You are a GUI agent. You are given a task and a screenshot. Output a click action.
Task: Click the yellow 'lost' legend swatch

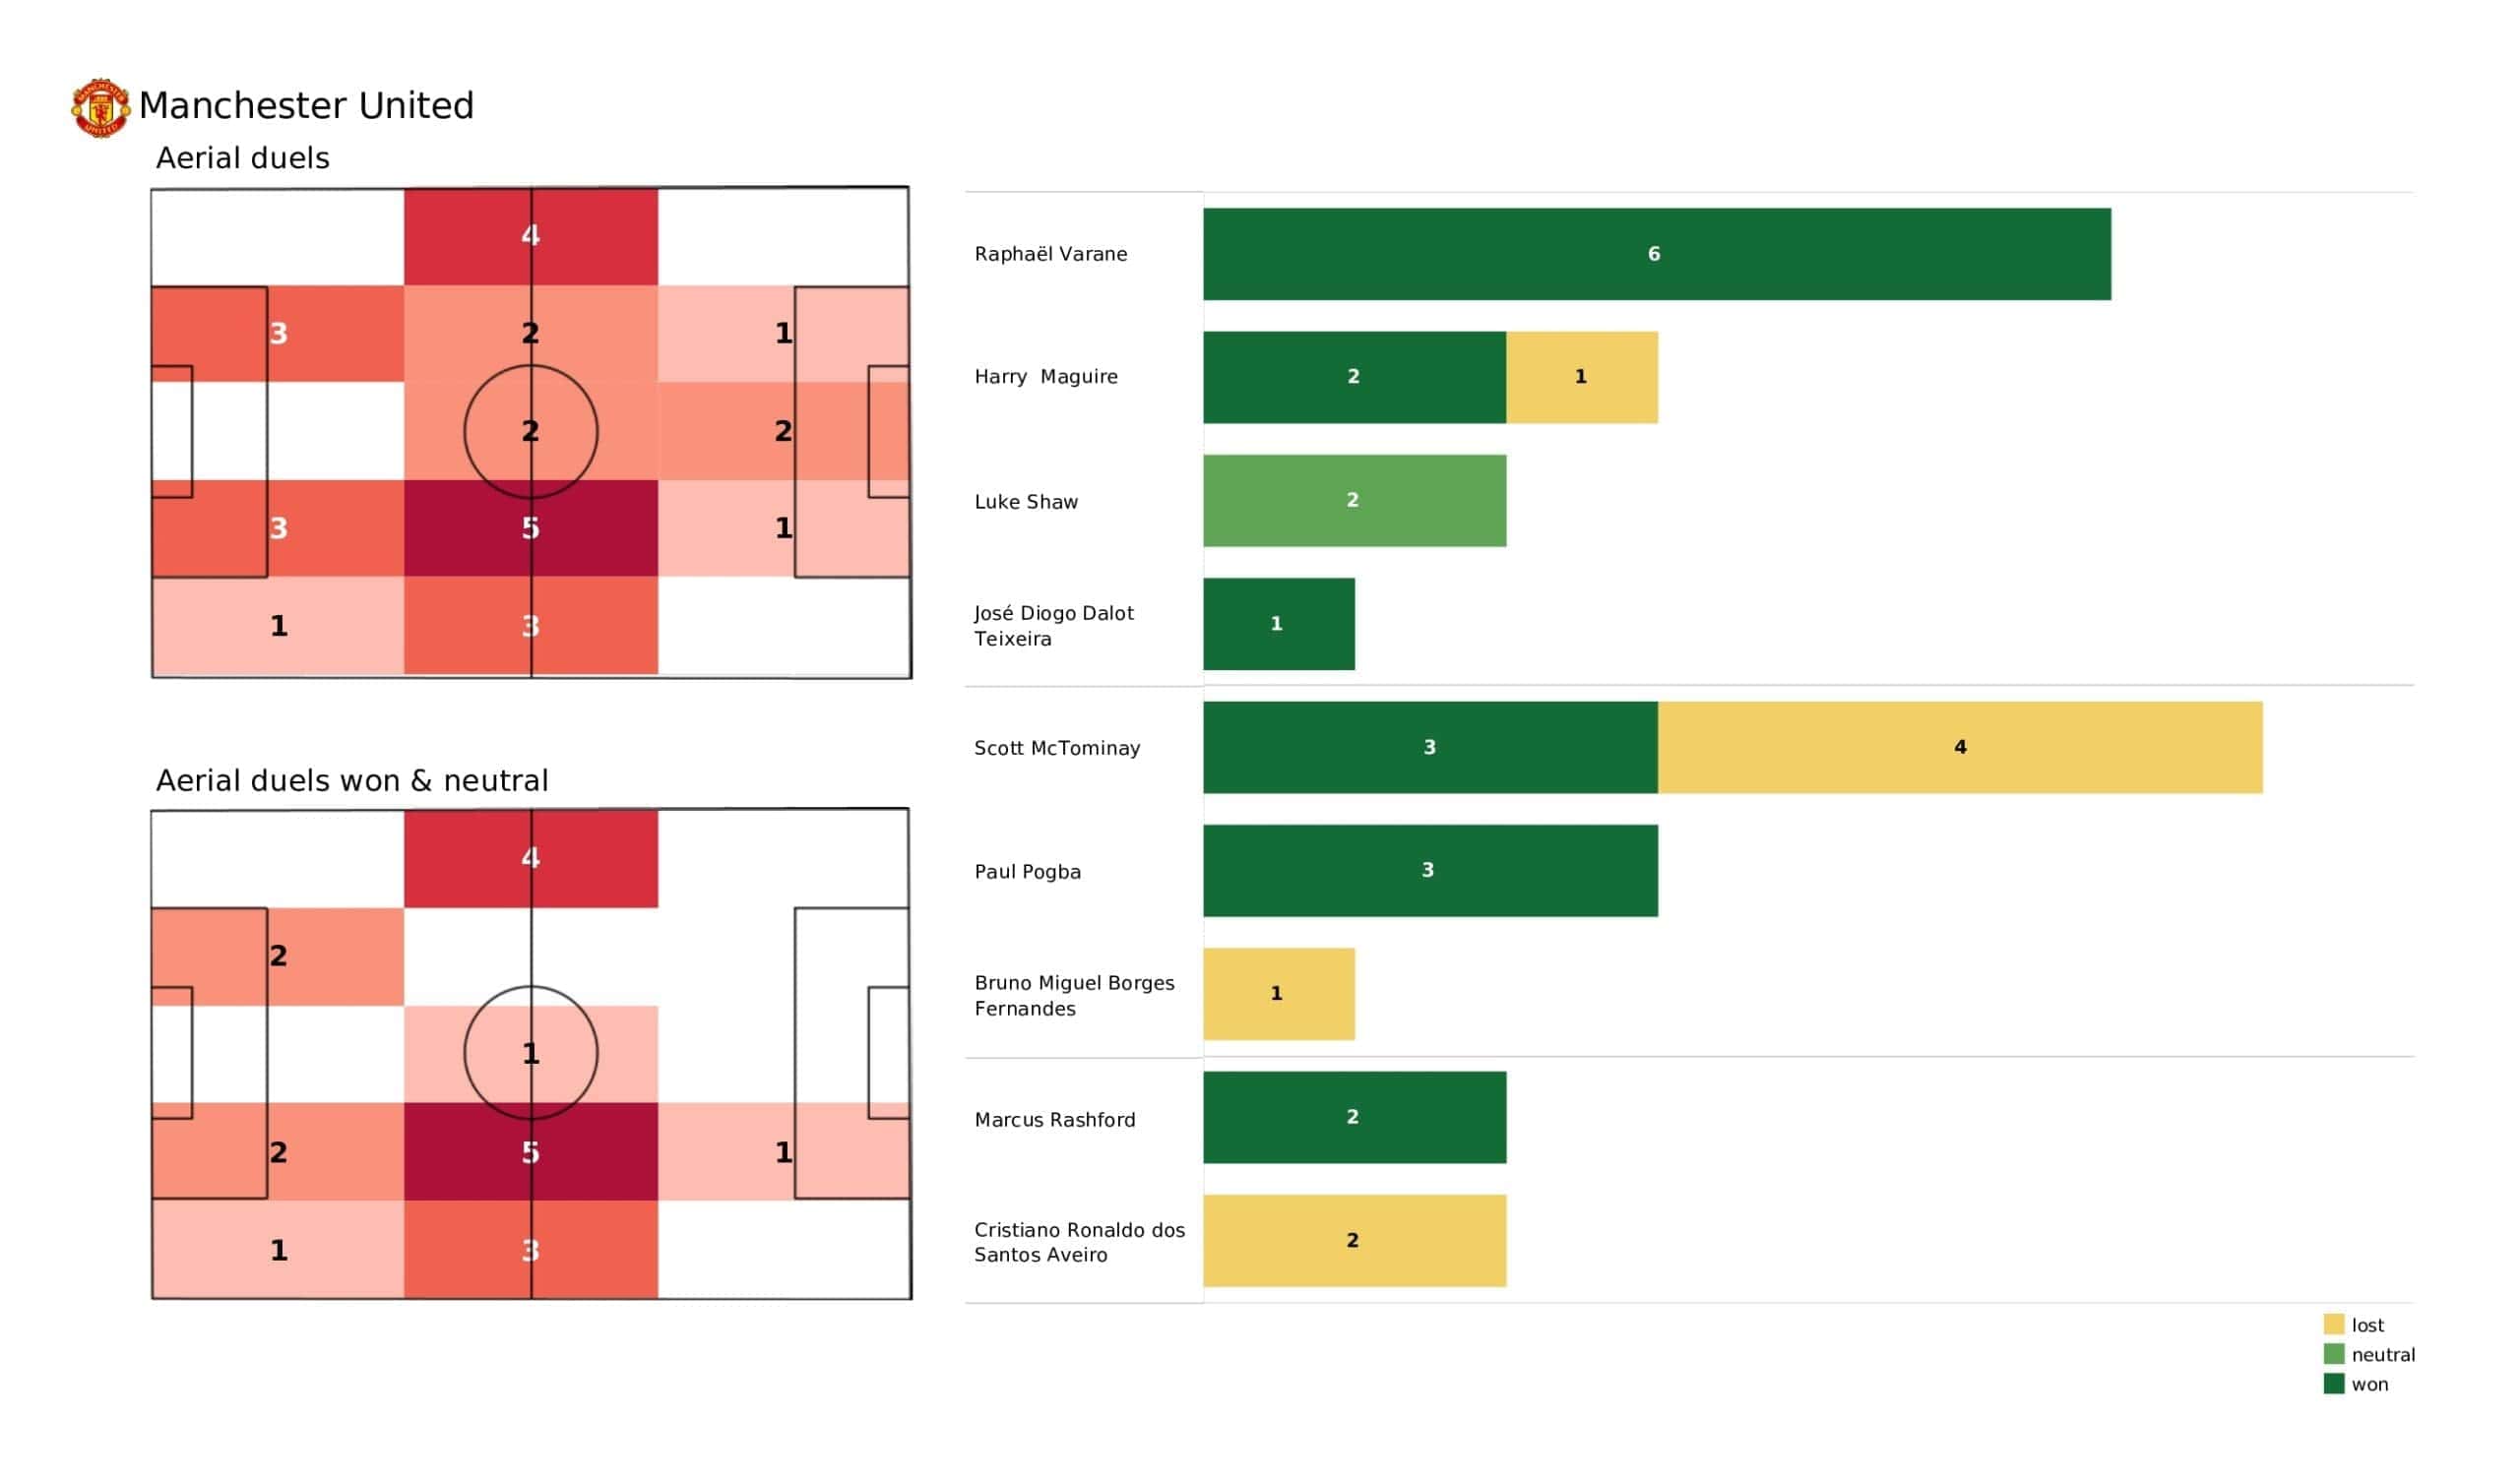[x=2333, y=1324]
